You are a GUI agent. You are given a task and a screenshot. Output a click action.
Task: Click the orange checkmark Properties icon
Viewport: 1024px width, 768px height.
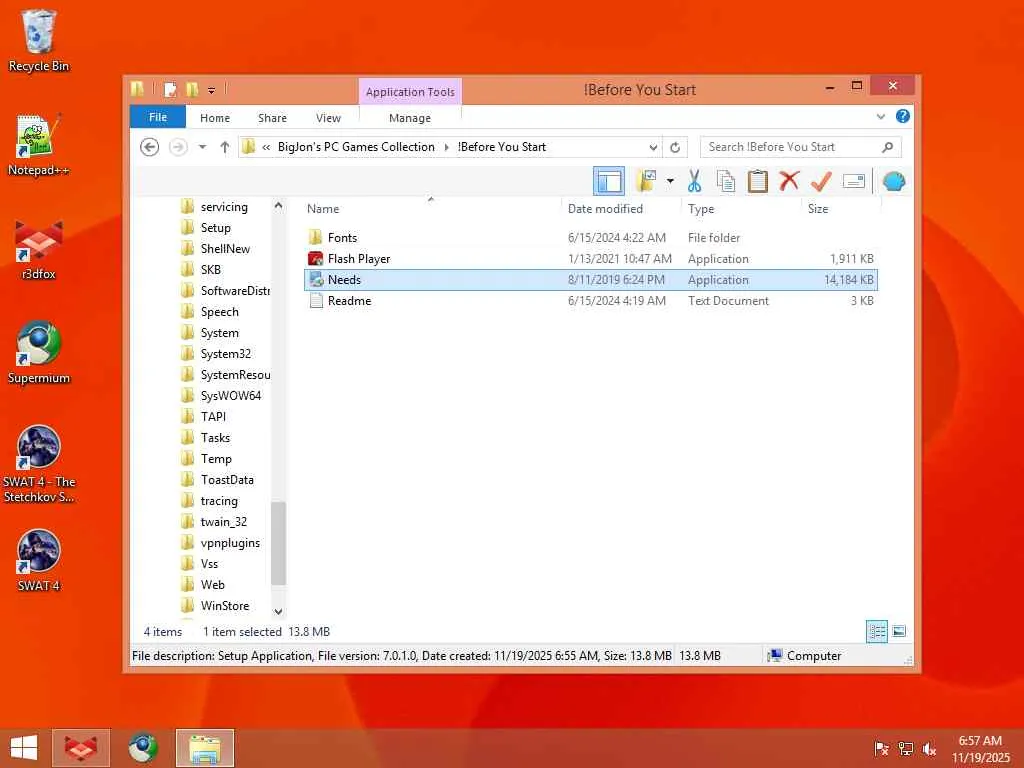click(821, 181)
